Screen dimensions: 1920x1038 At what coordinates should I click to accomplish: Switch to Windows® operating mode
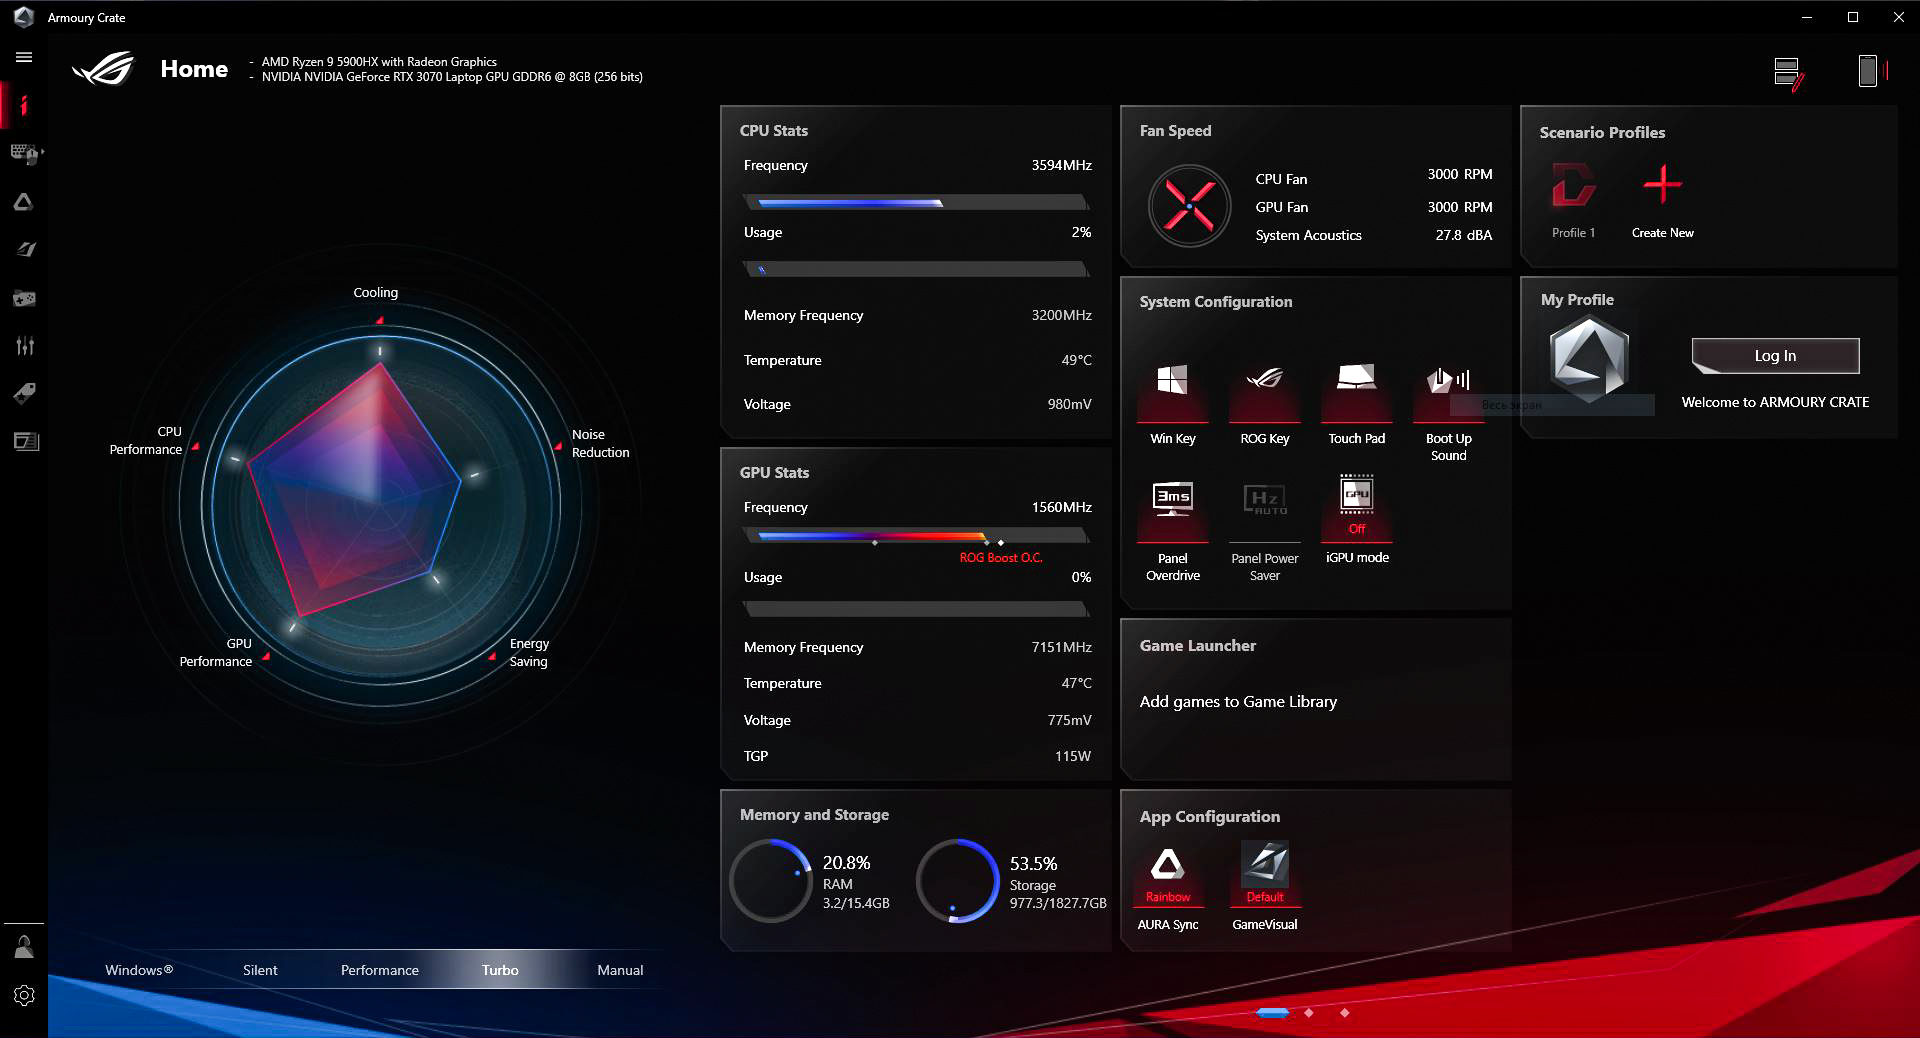tap(139, 970)
